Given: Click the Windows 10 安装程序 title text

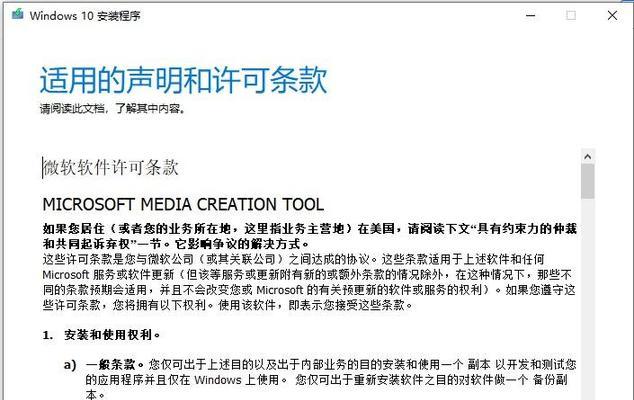Looking at the screenshot, I should coord(85,16).
